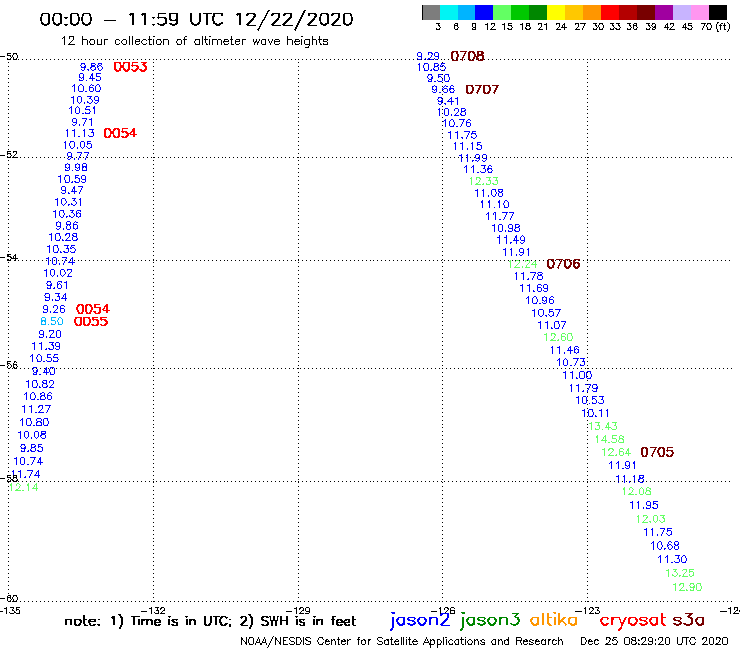Select the 13.43 wave height value

(x=603, y=426)
